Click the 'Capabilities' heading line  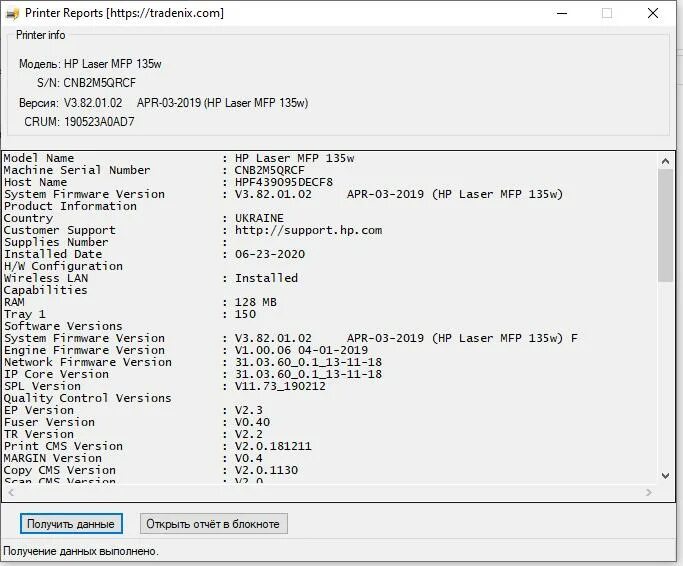pos(46,290)
